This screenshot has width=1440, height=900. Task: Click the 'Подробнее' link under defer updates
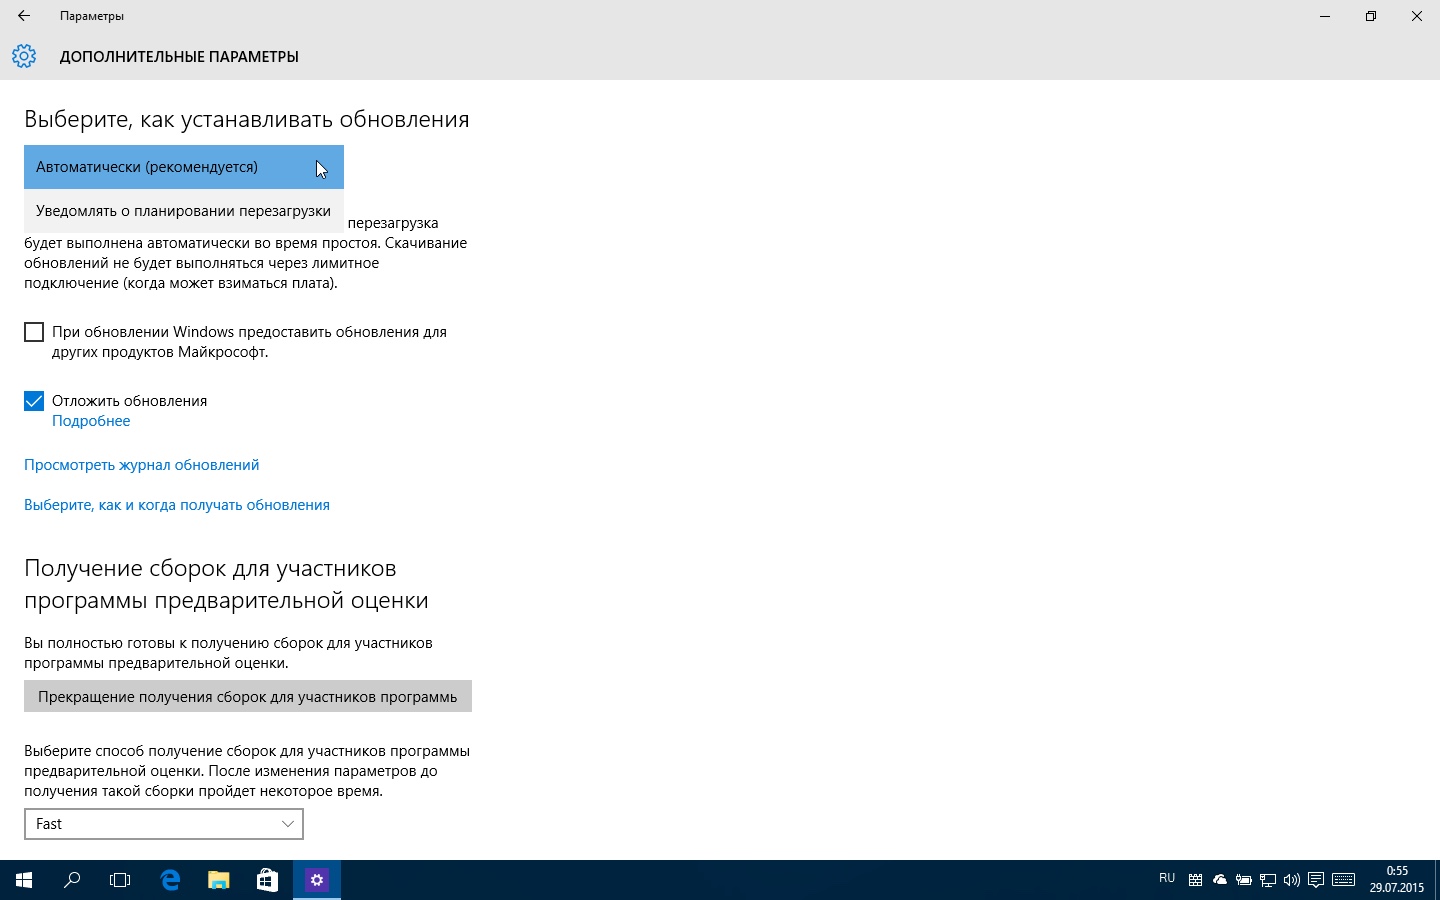coord(91,421)
